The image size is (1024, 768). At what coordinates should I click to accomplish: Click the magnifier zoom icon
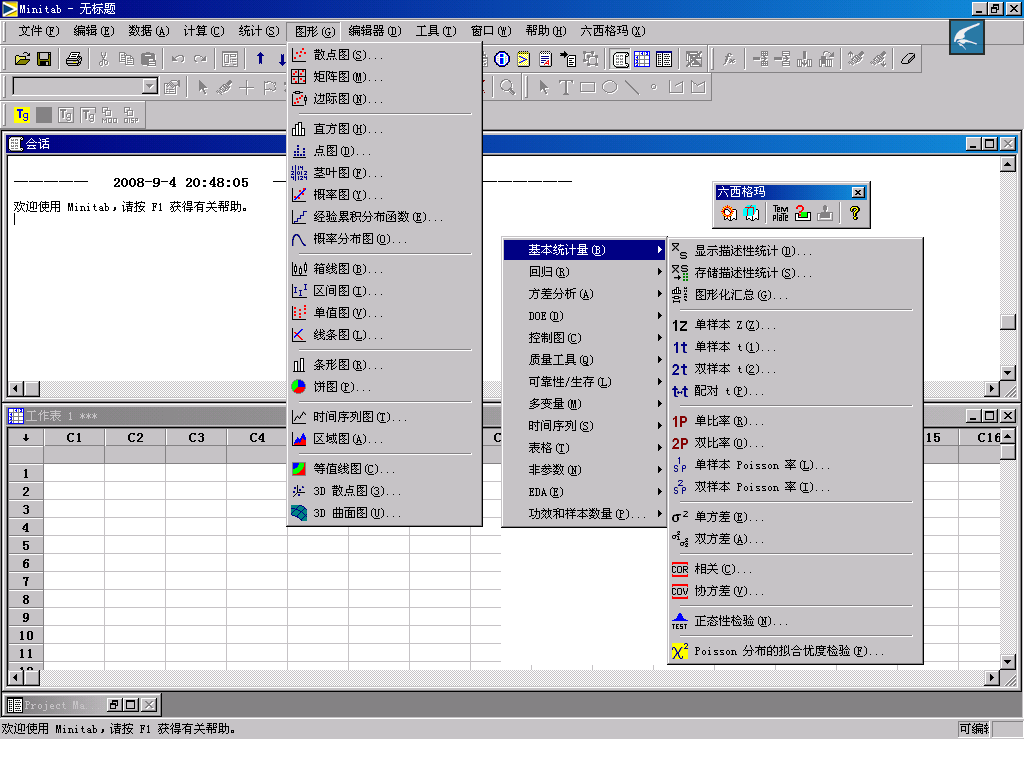click(507, 87)
